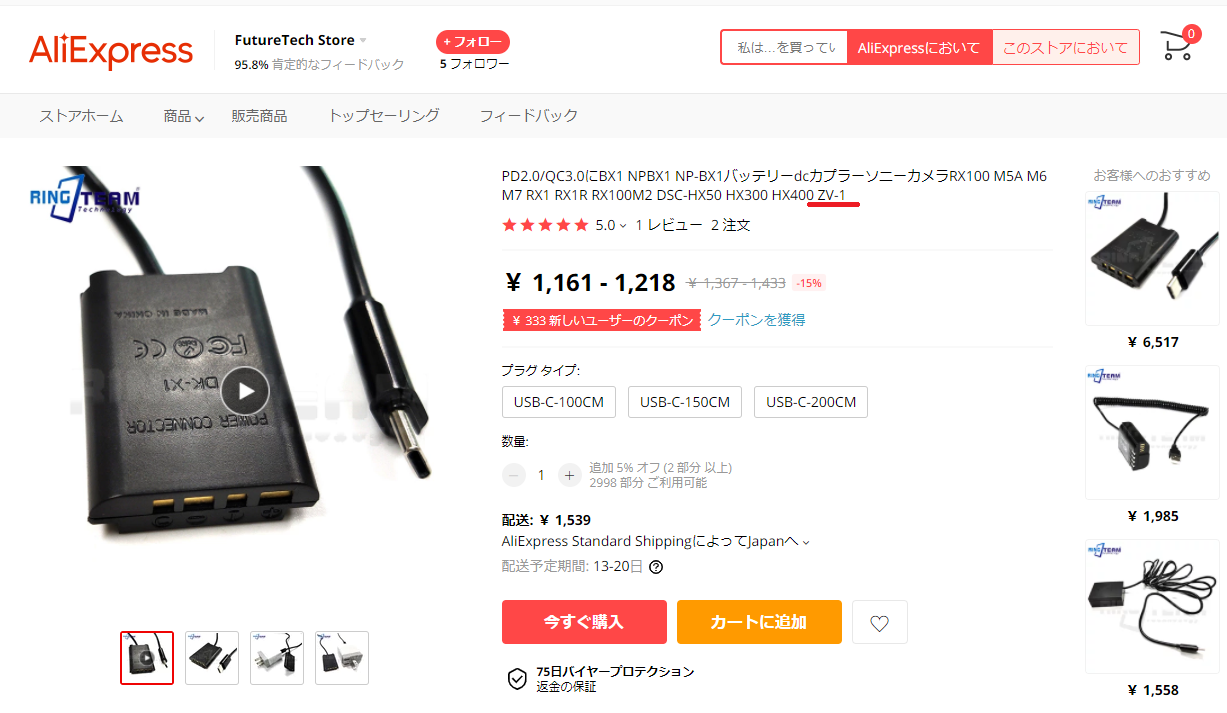
Task: Click the AliExpress logo
Action: coord(110,50)
